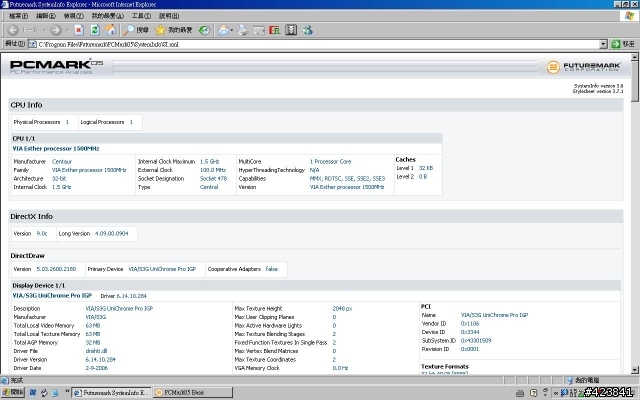This screenshot has width=640, height=400.
Task: Click the Stop loading red X icon
Action: point(79,30)
